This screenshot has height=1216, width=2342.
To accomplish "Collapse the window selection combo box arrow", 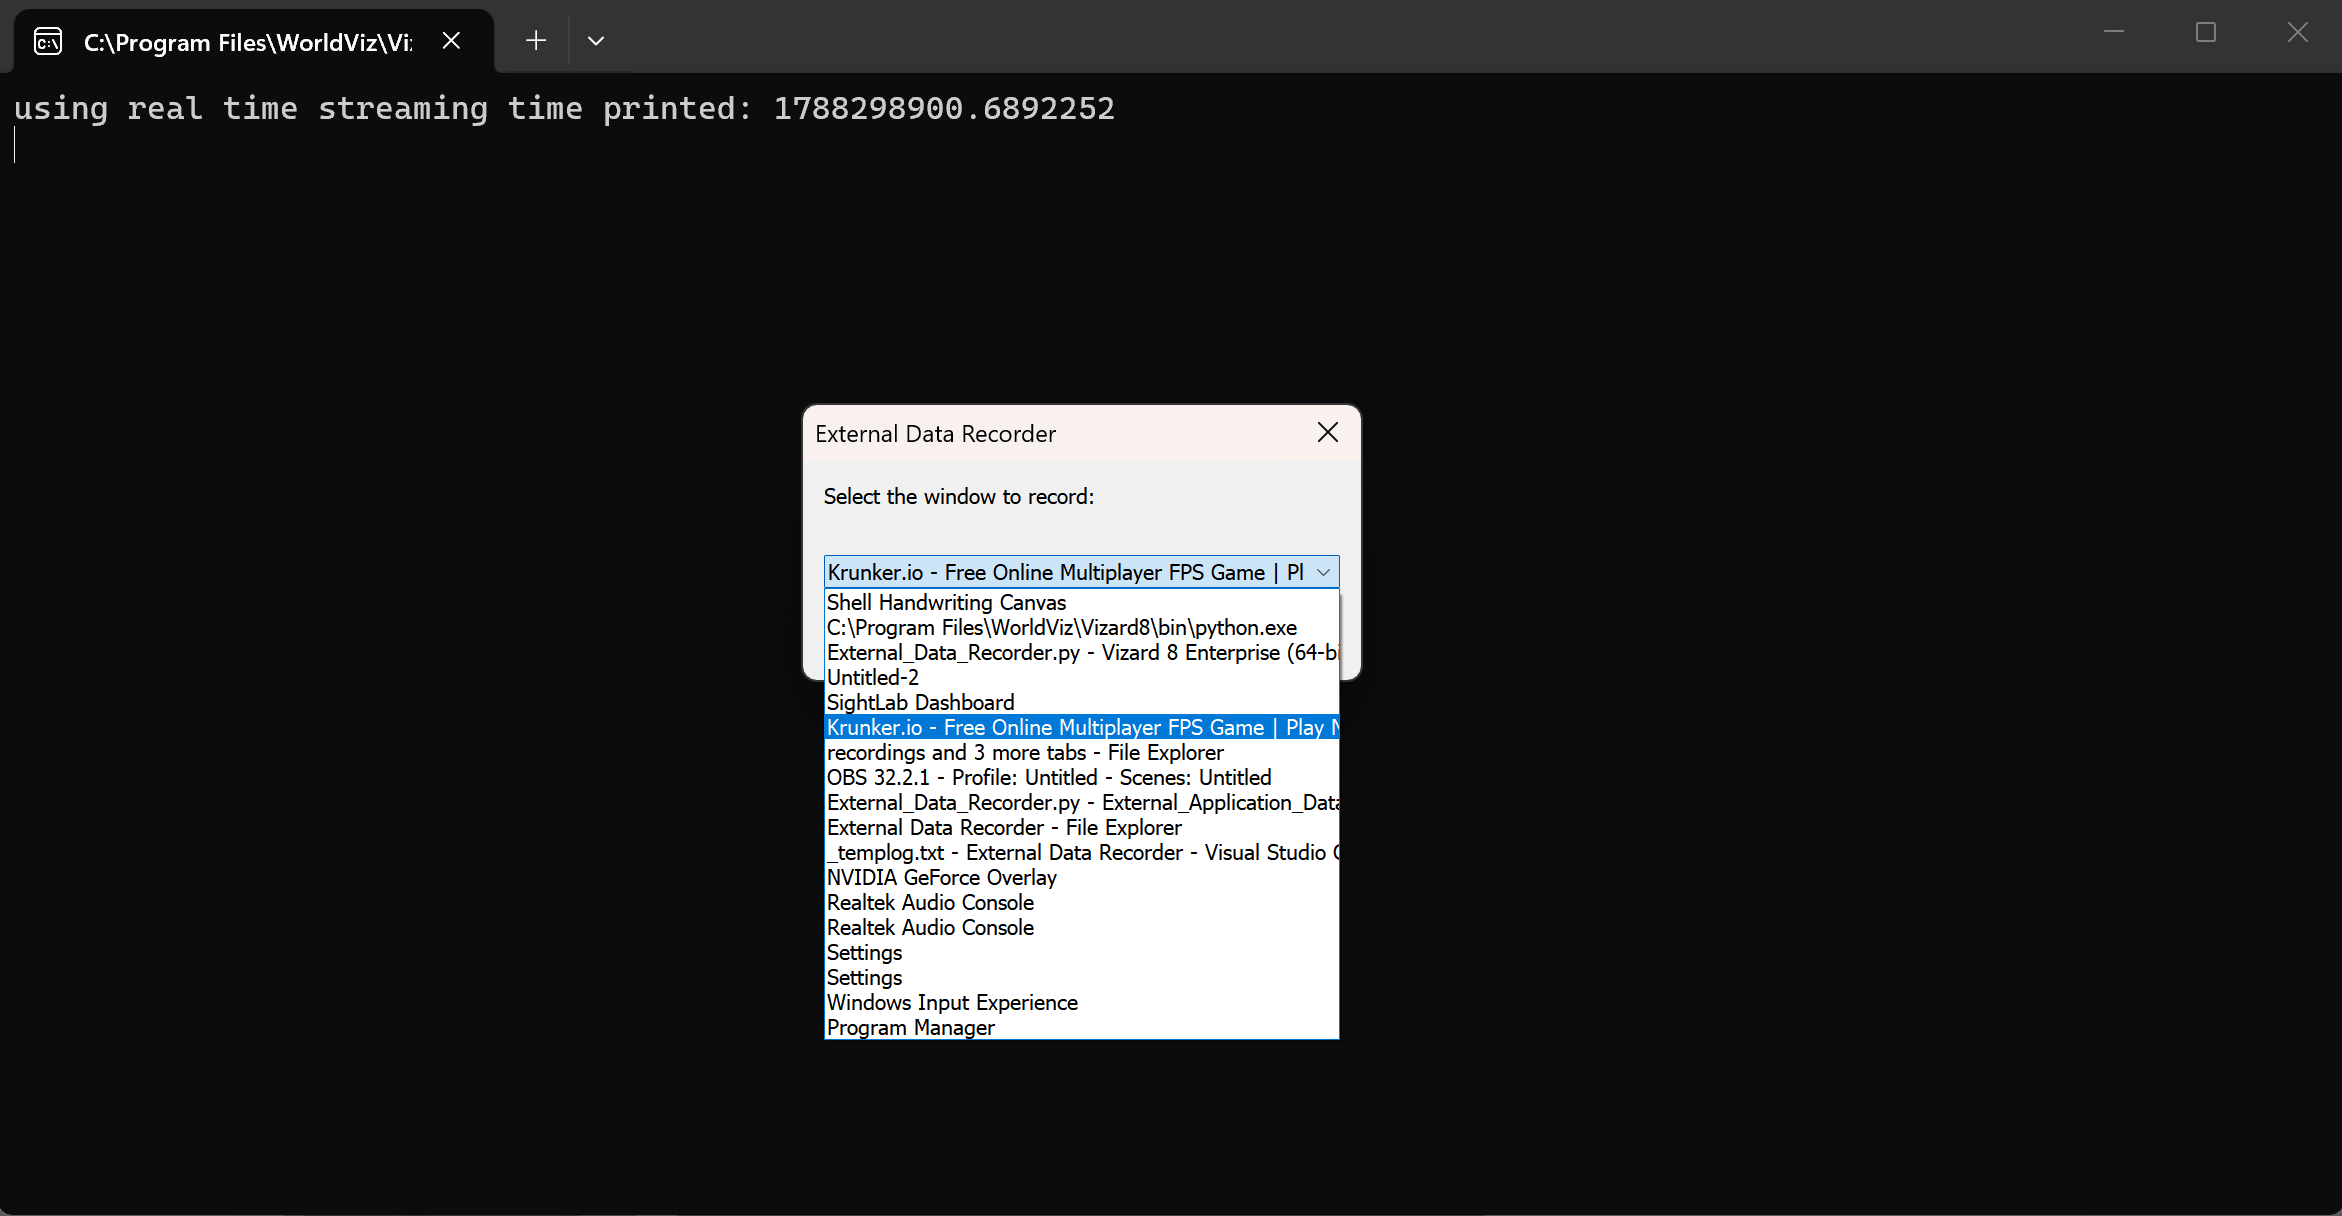I will tap(1323, 572).
